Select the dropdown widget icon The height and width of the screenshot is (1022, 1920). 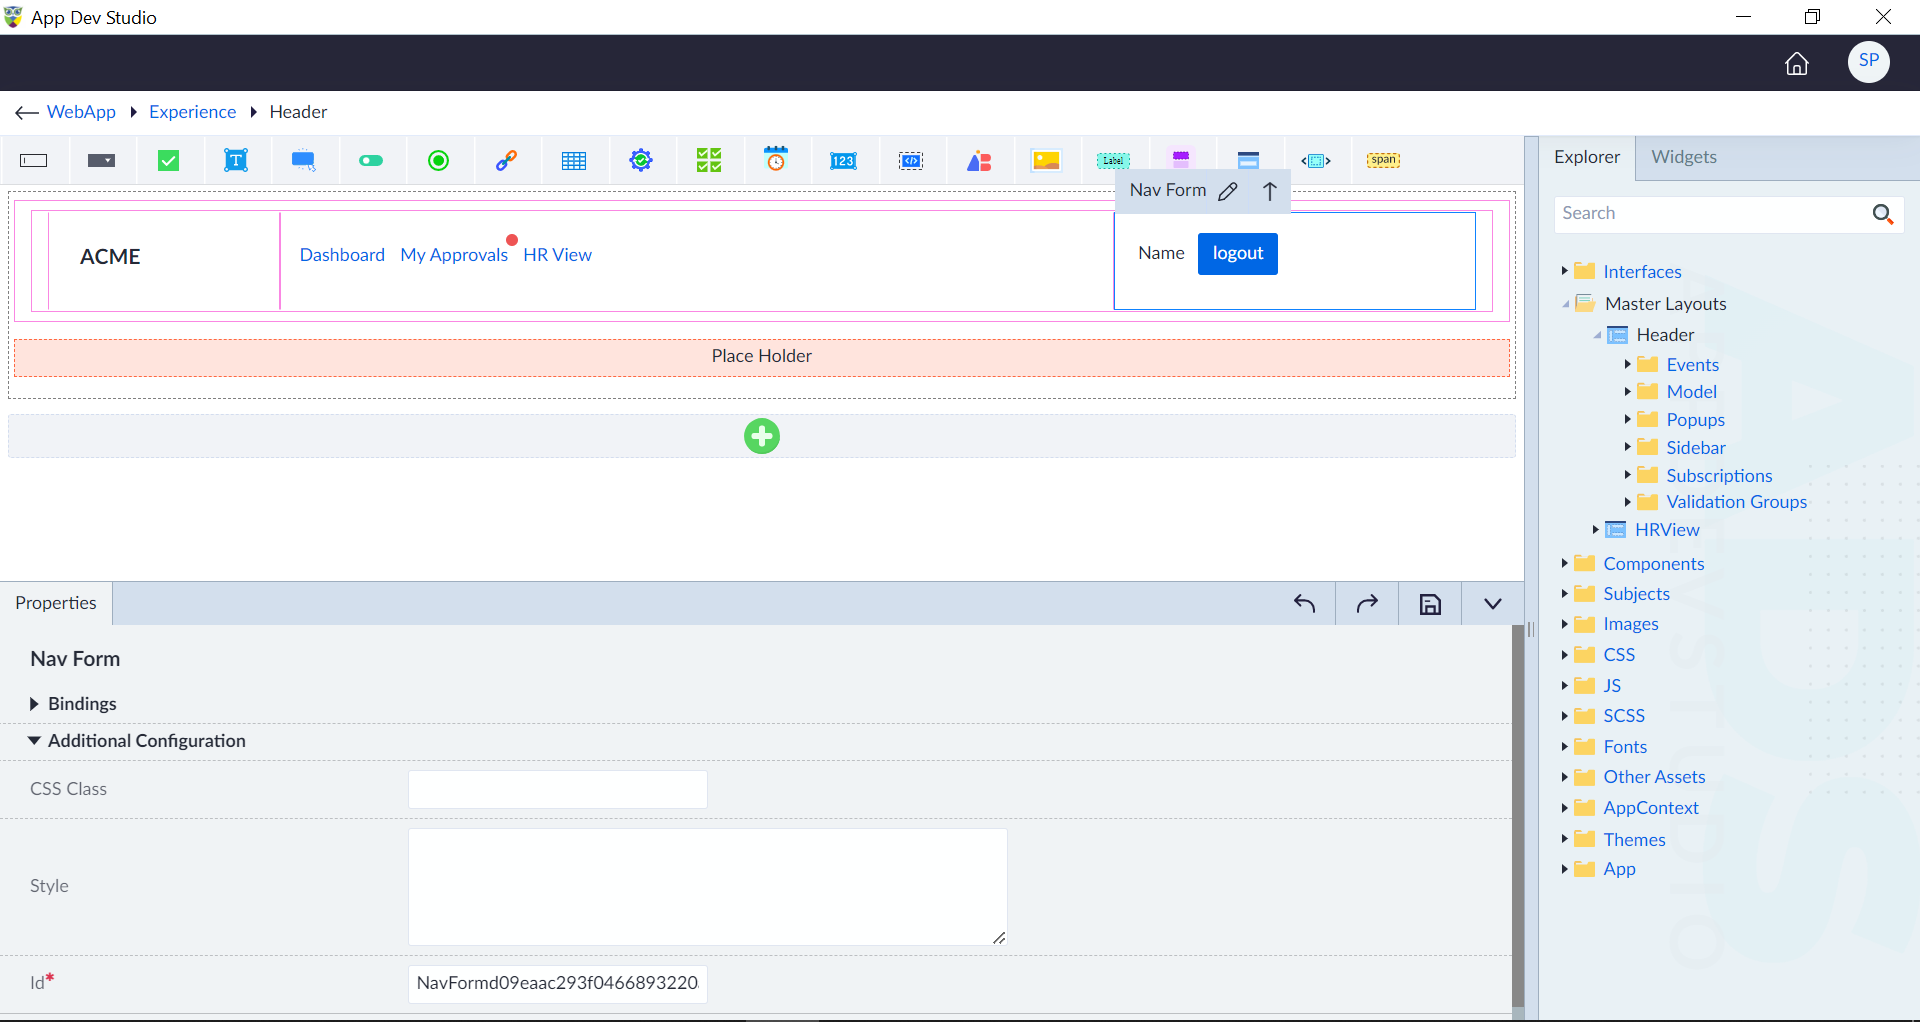101,161
